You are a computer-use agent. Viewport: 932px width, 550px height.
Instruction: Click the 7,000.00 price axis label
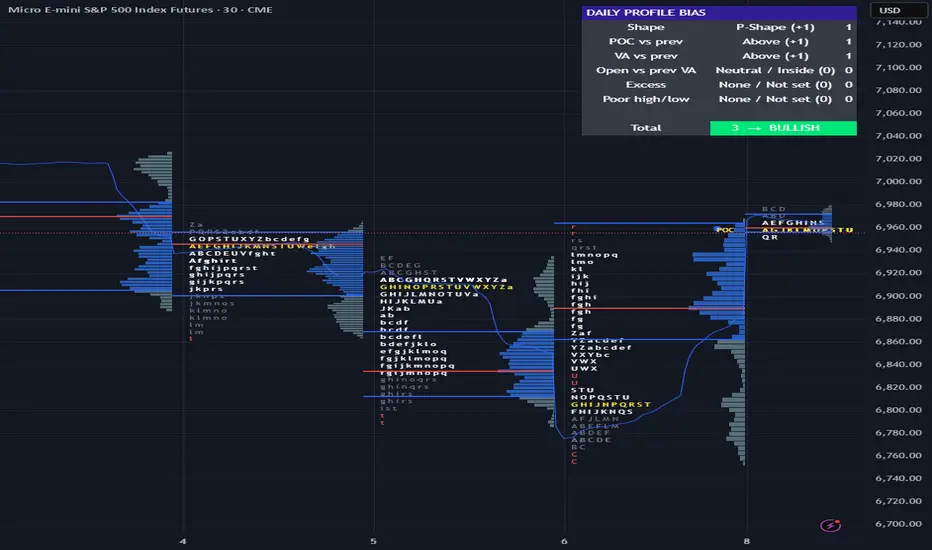point(898,181)
